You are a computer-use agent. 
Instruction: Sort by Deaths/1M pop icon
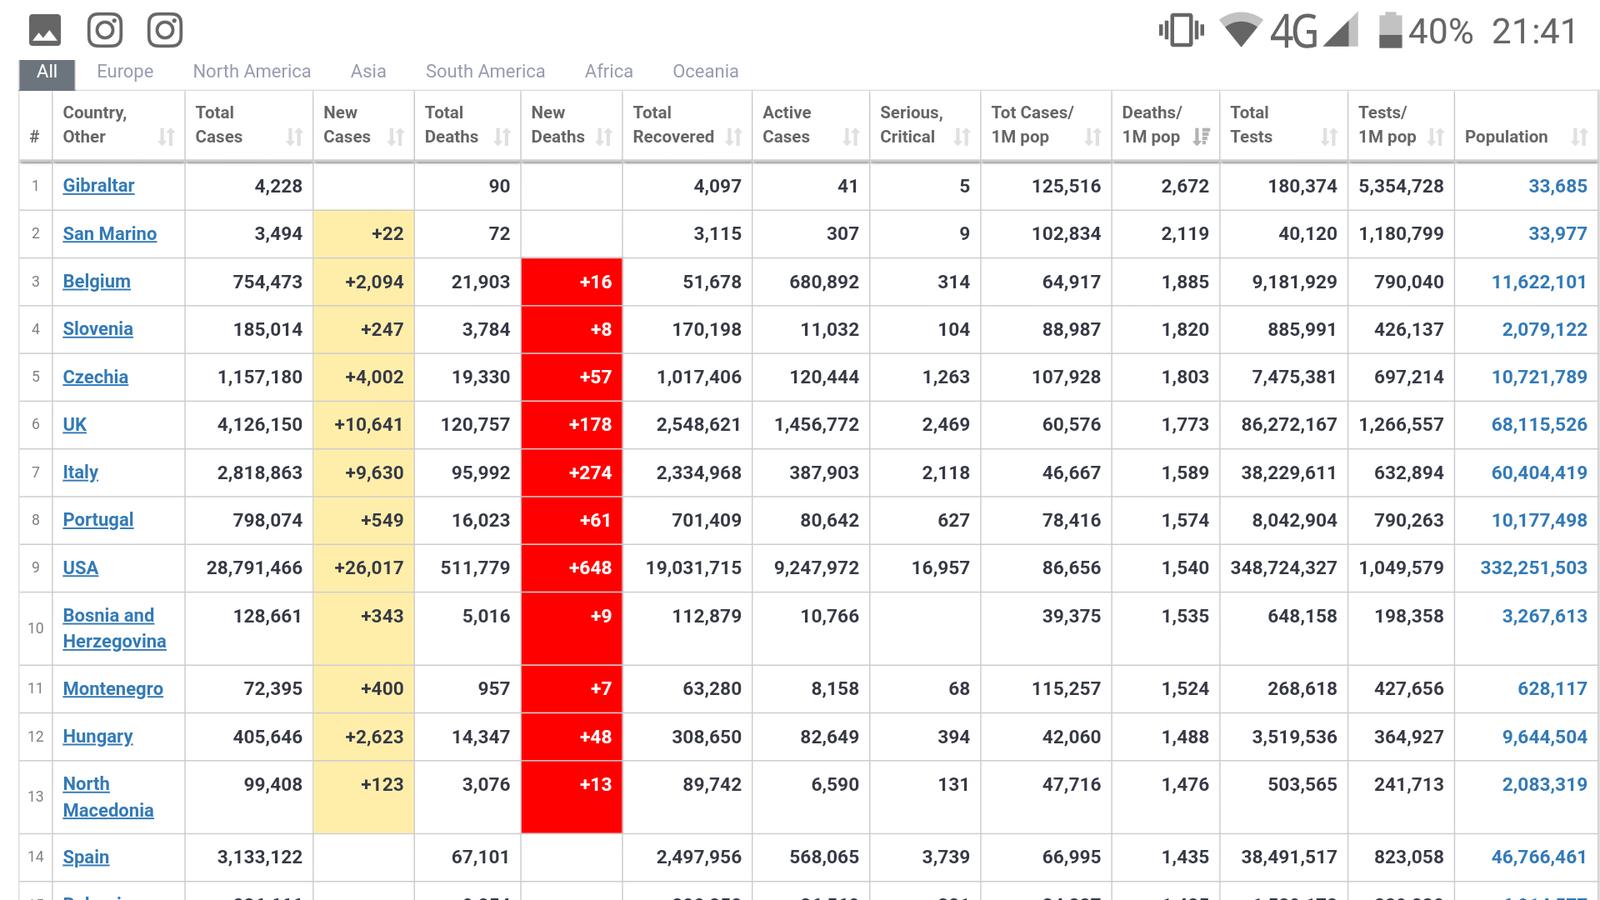click(1201, 137)
